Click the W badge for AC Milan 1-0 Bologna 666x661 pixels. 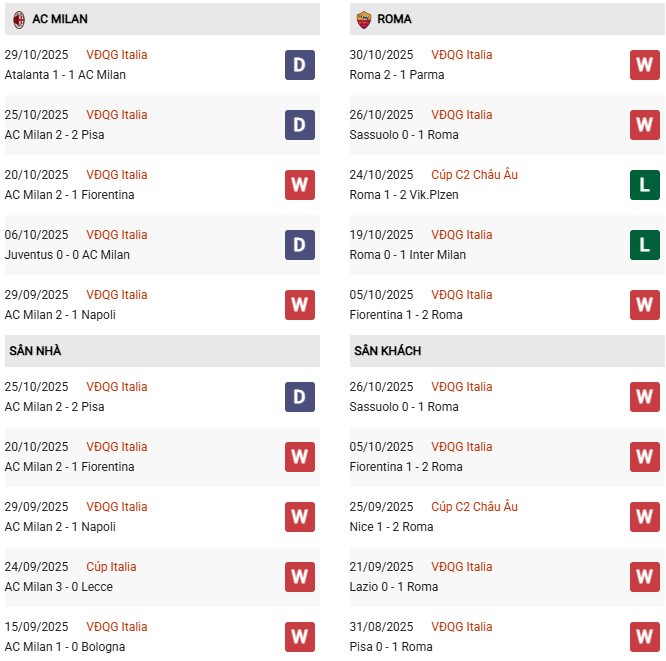click(300, 637)
